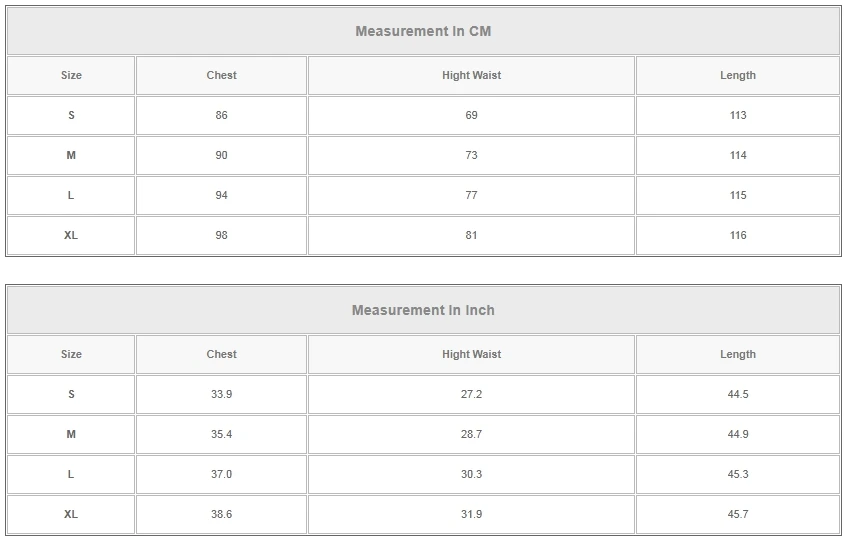Select the S size cell in the Inch table
The height and width of the screenshot is (541, 845).
[71, 394]
